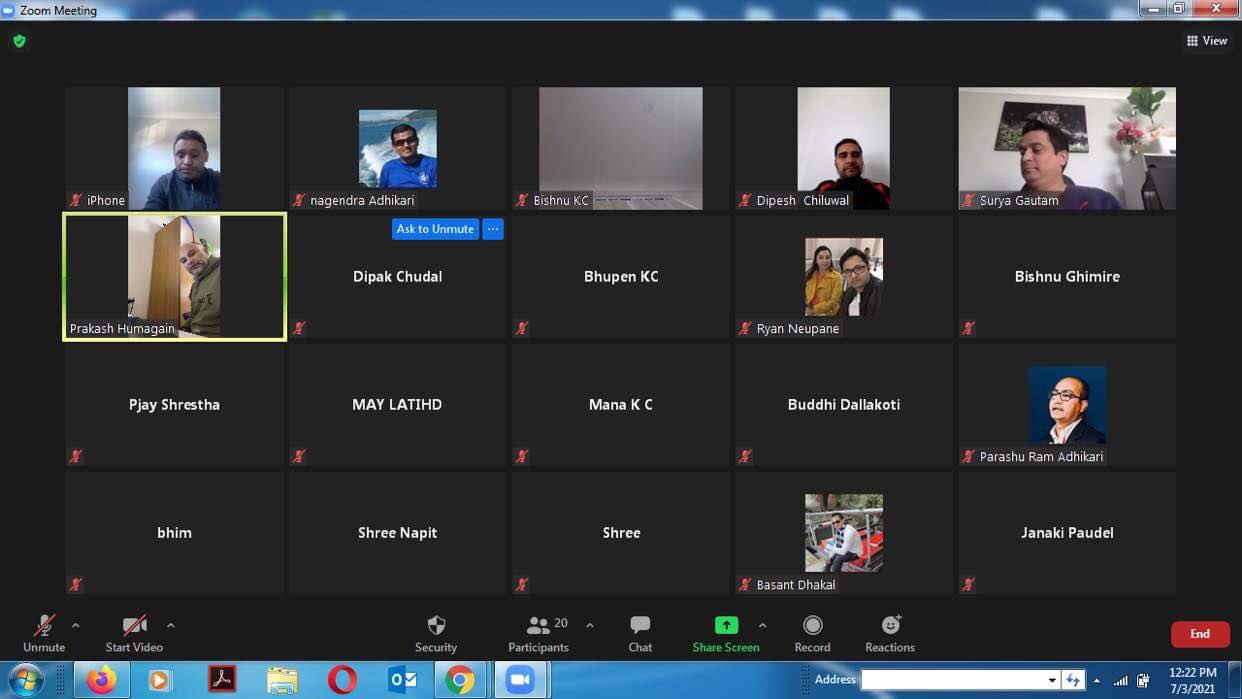Click the green encryption shield icon
The height and width of the screenshot is (699, 1242).
(x=19, y=41)
